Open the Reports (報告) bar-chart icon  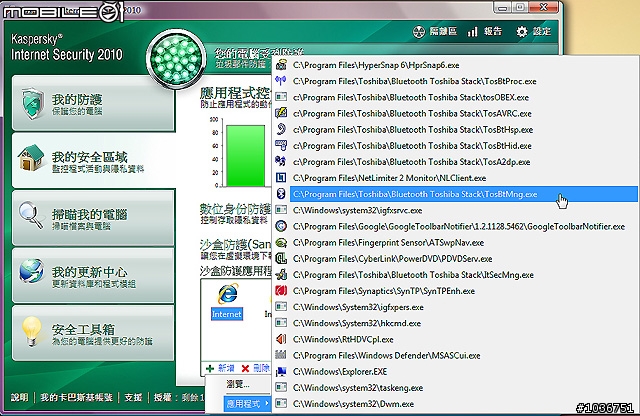tap(472, 31)
